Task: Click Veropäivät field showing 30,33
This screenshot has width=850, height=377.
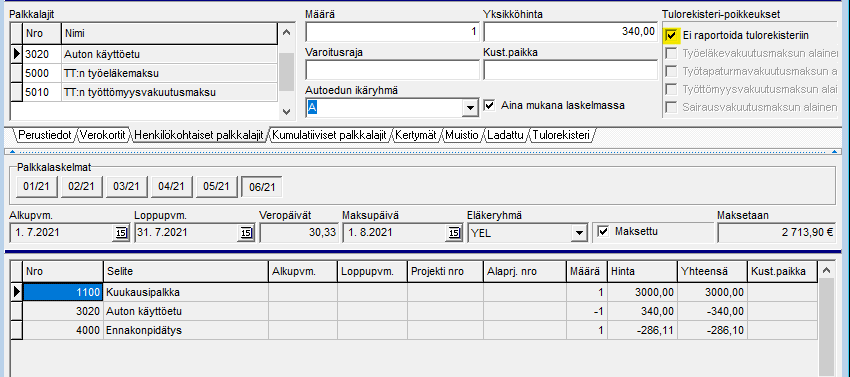Action: click(x=299, y=233)
